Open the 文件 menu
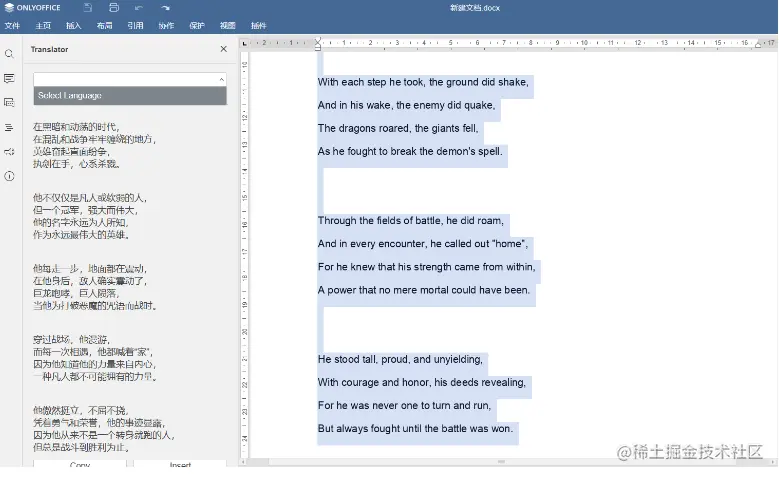 [x=12, y=25]
